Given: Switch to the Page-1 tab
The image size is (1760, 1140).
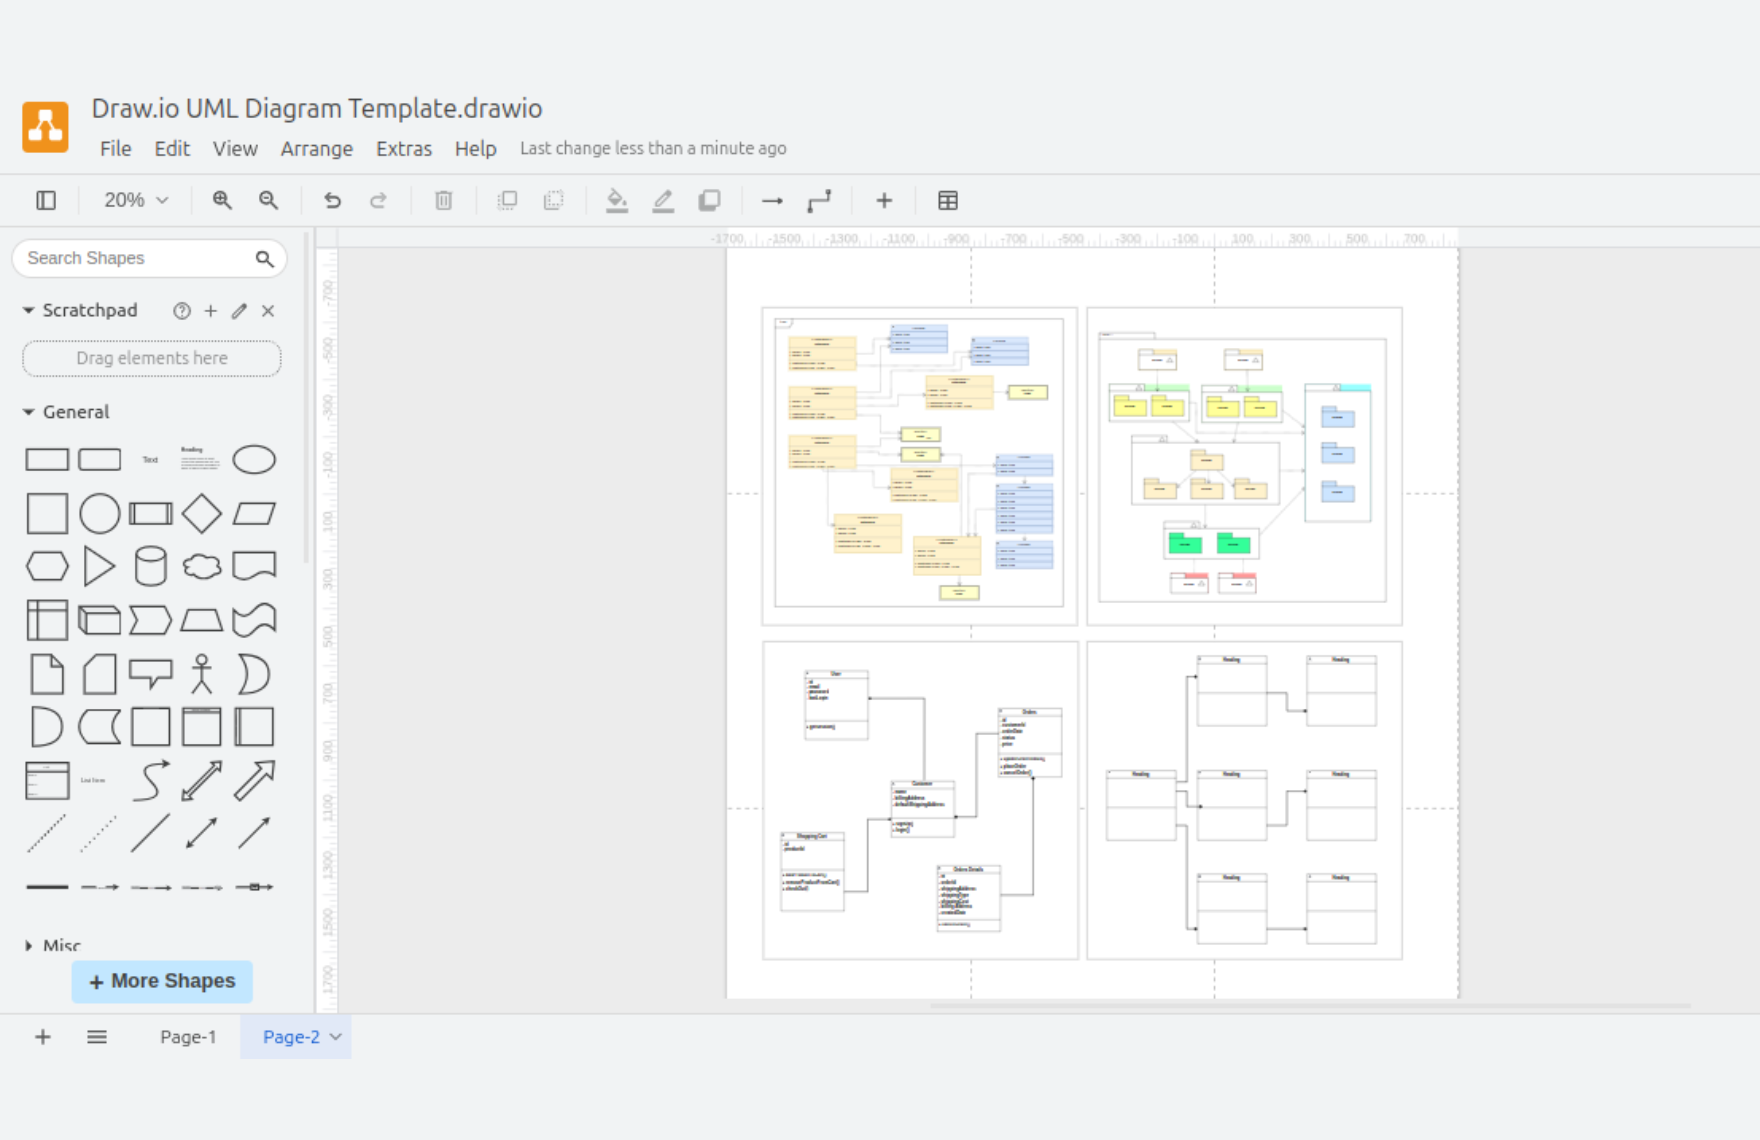Looking at the screenshot, I should point(188,1037).
